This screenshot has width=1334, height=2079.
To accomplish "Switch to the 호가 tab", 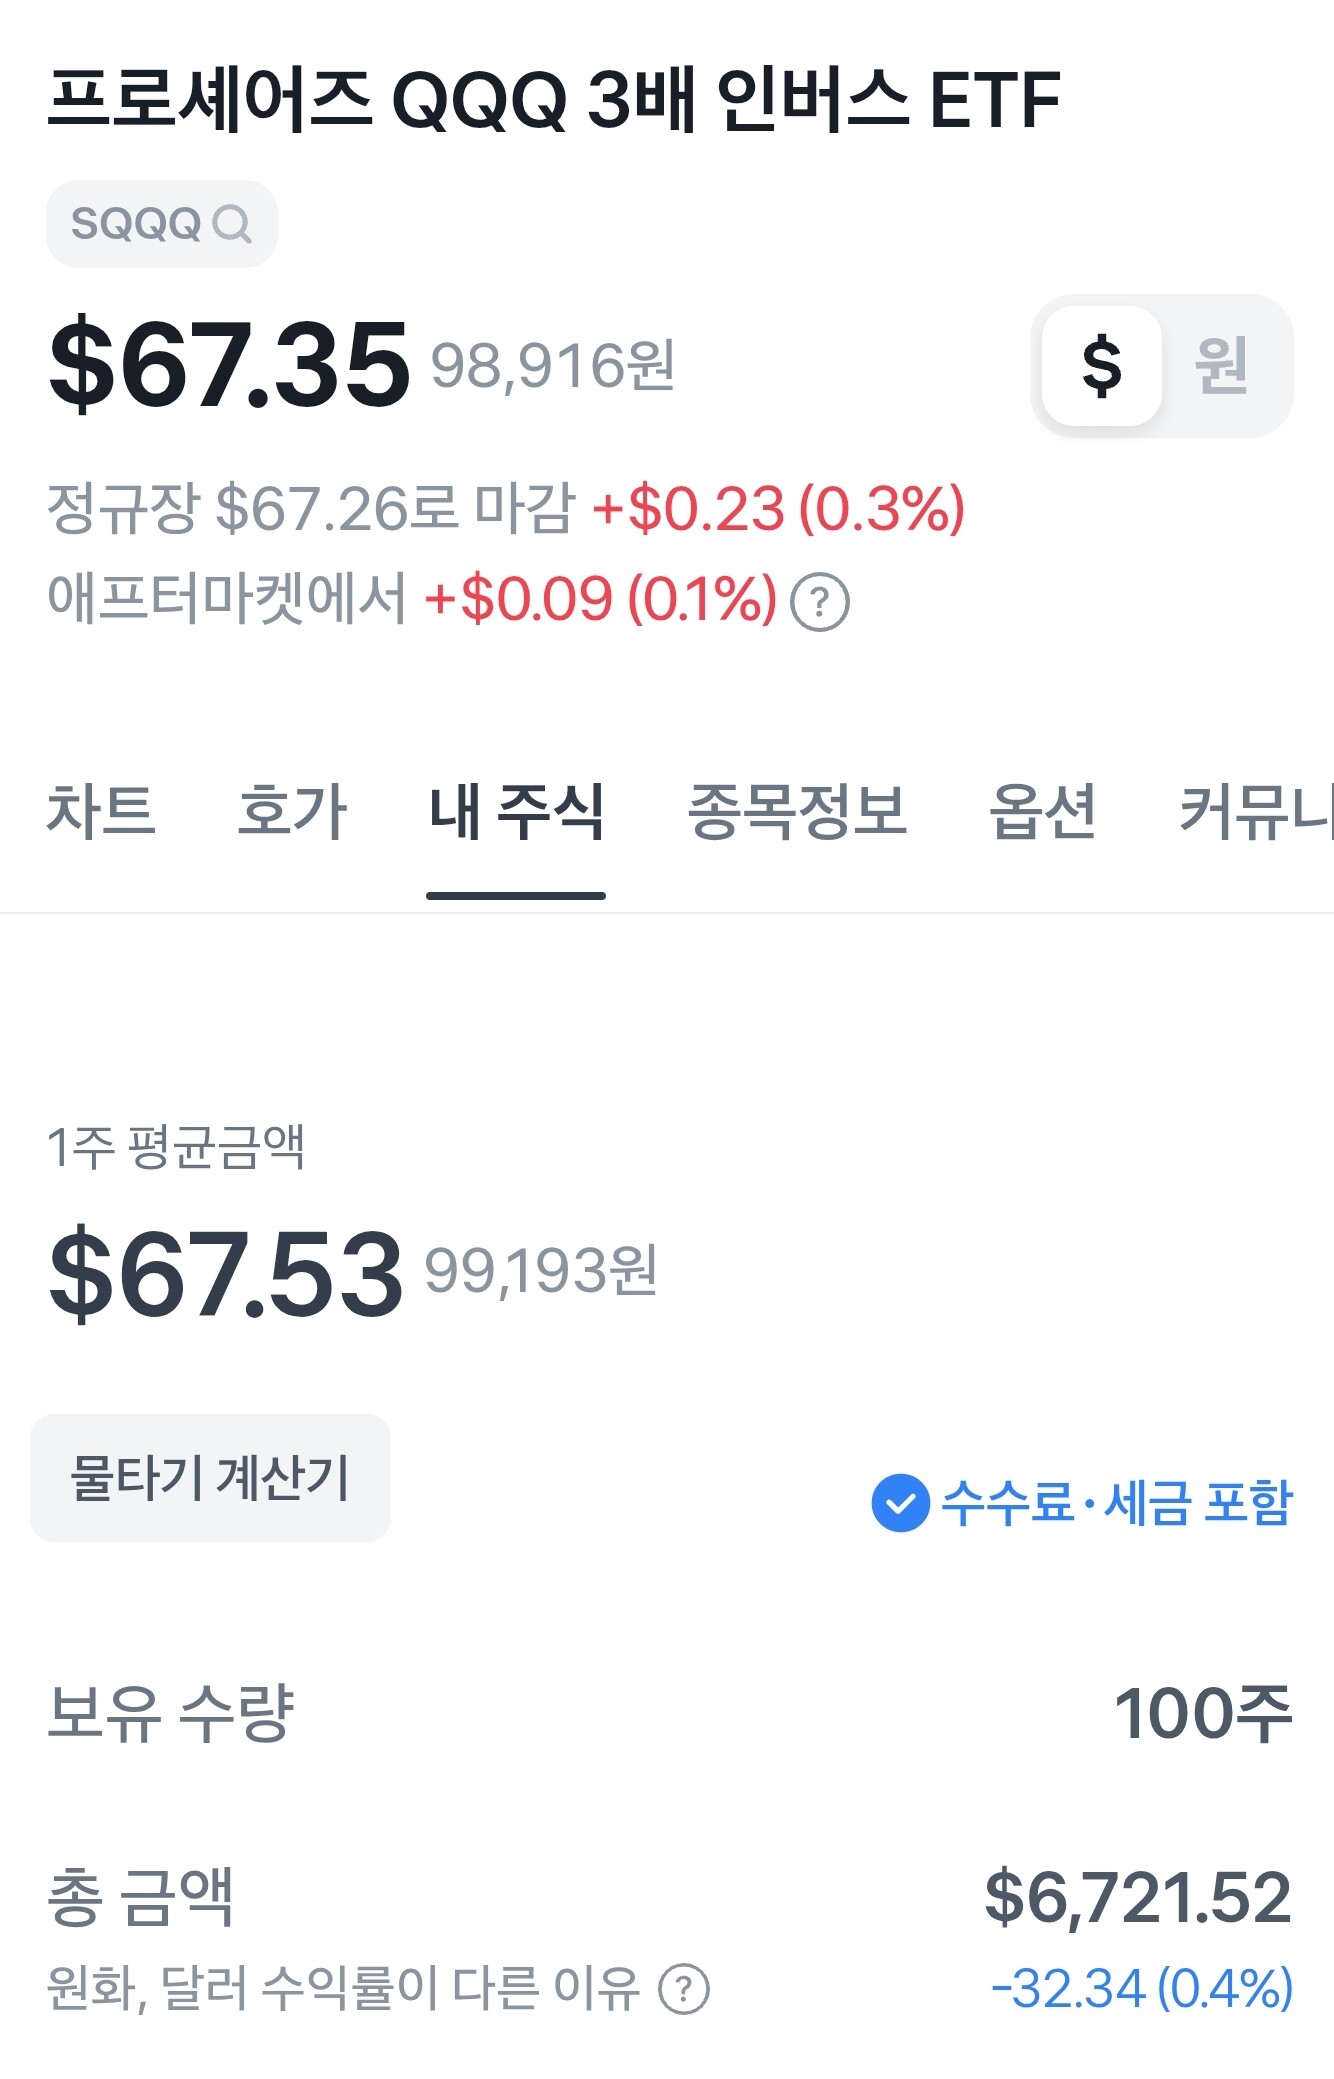I will (x=292, y=811).
